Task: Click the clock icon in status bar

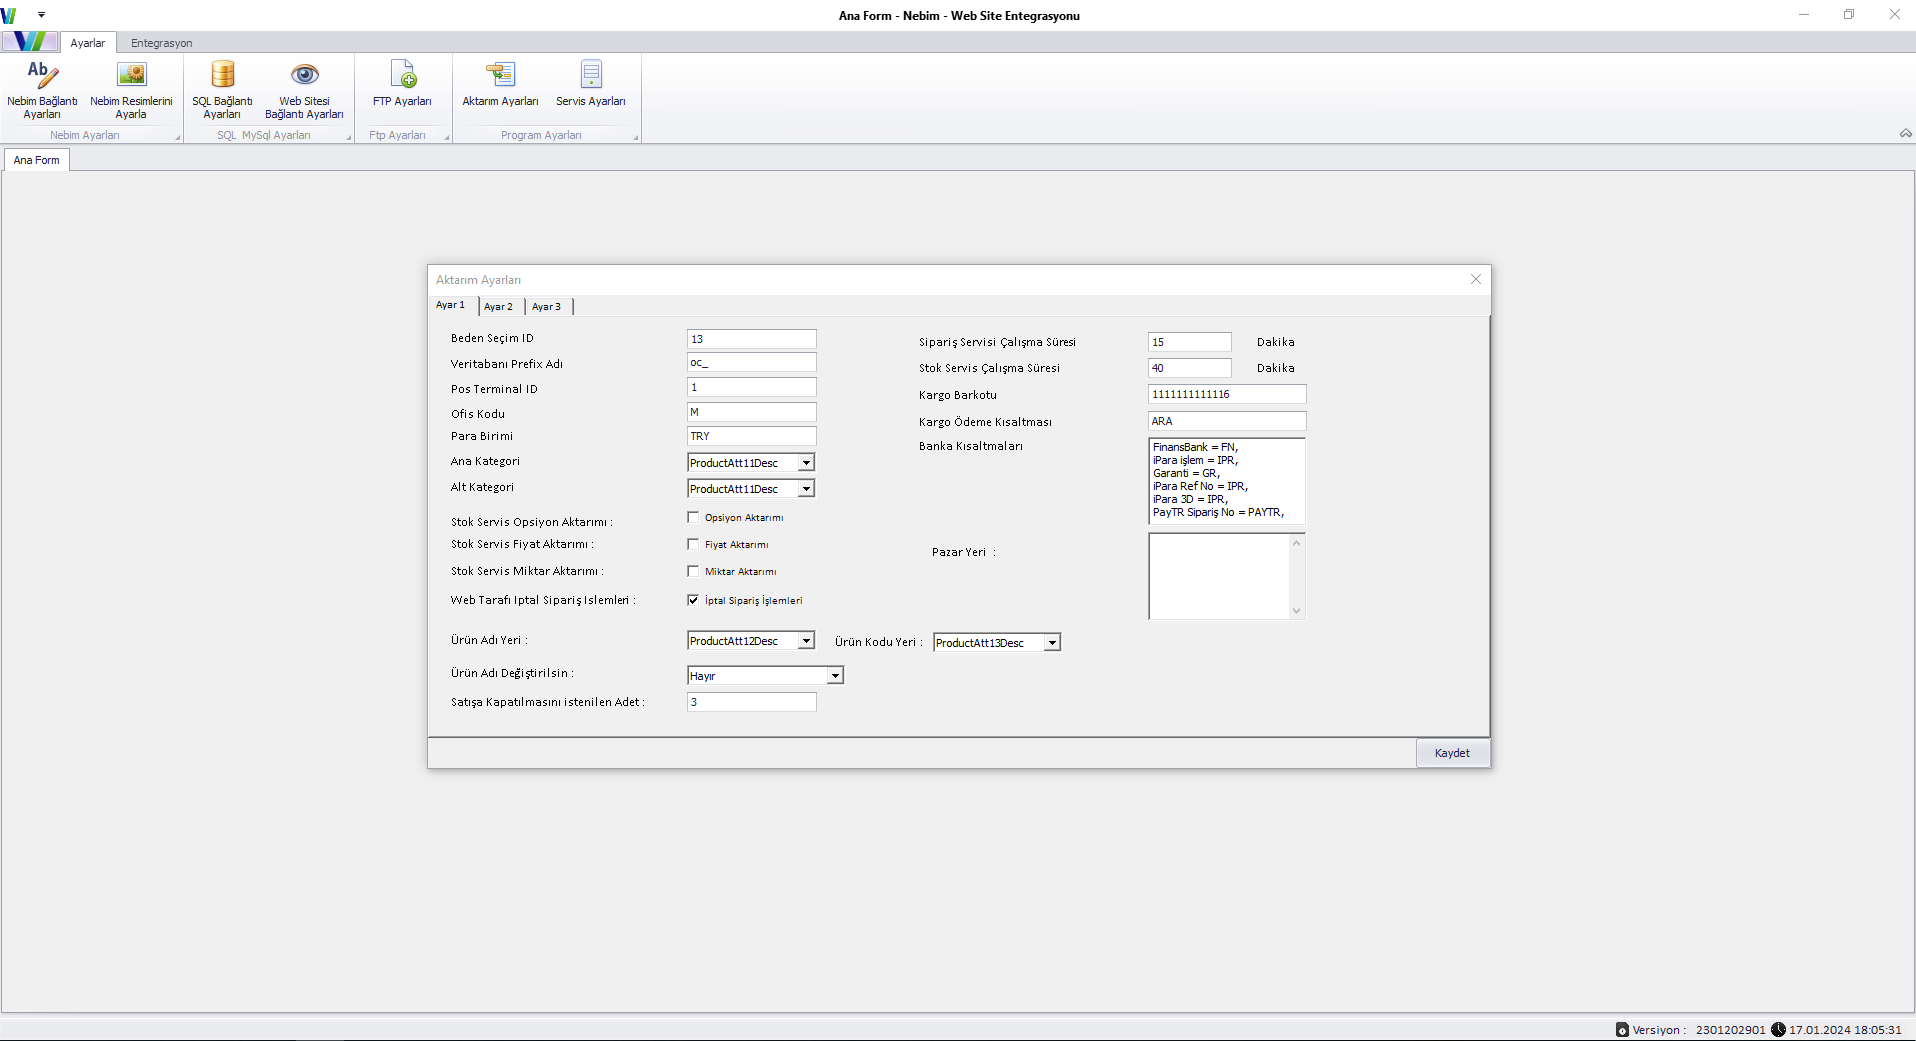Action: point(1778,1029)
